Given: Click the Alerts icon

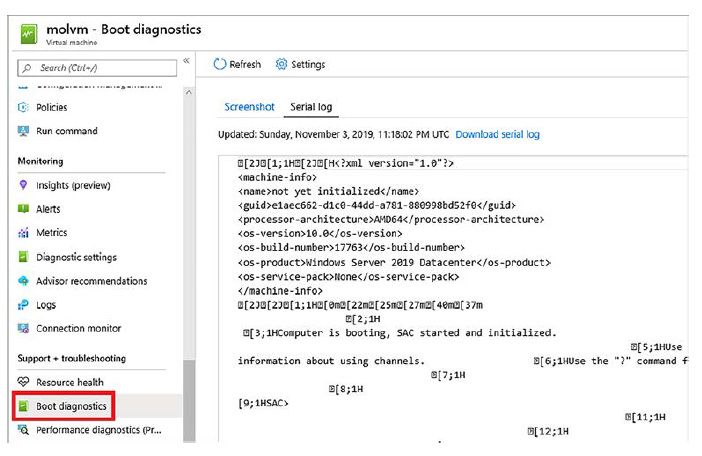Looking at the screenshot, I should click(25, 209).
